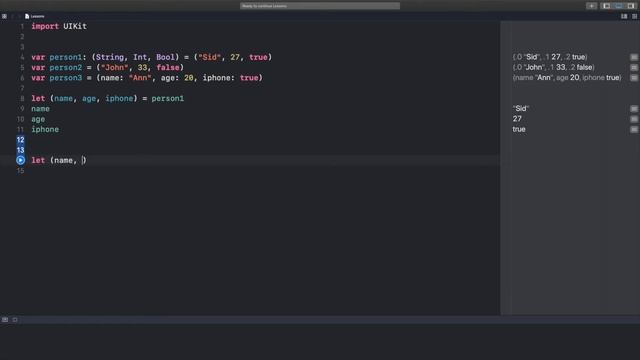
Task: Click line number 12 in gutter
Action: (x=20, y=140)
